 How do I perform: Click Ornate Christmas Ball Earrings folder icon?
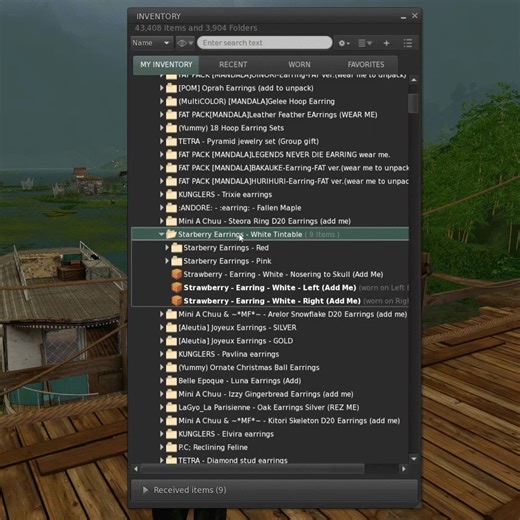(171, 367)
